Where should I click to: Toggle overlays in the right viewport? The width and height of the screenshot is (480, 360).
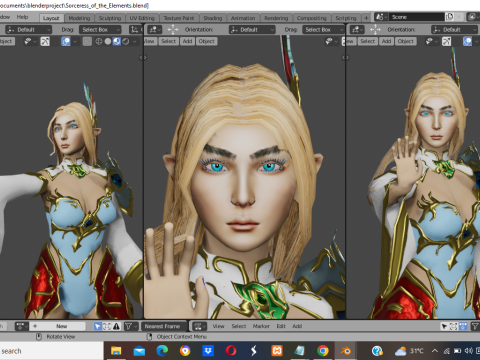pyautogui.click(x=467, y=41)
